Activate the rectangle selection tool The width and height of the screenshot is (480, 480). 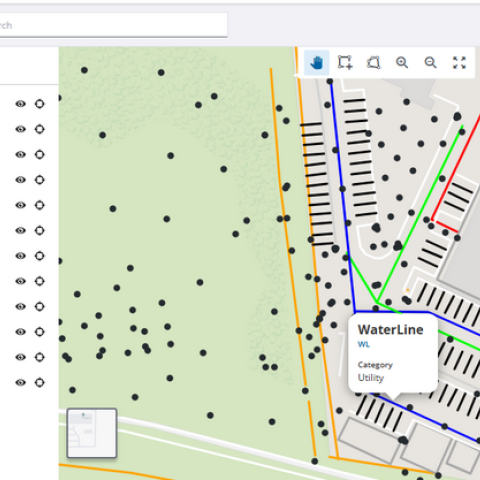tap(345, 62)
